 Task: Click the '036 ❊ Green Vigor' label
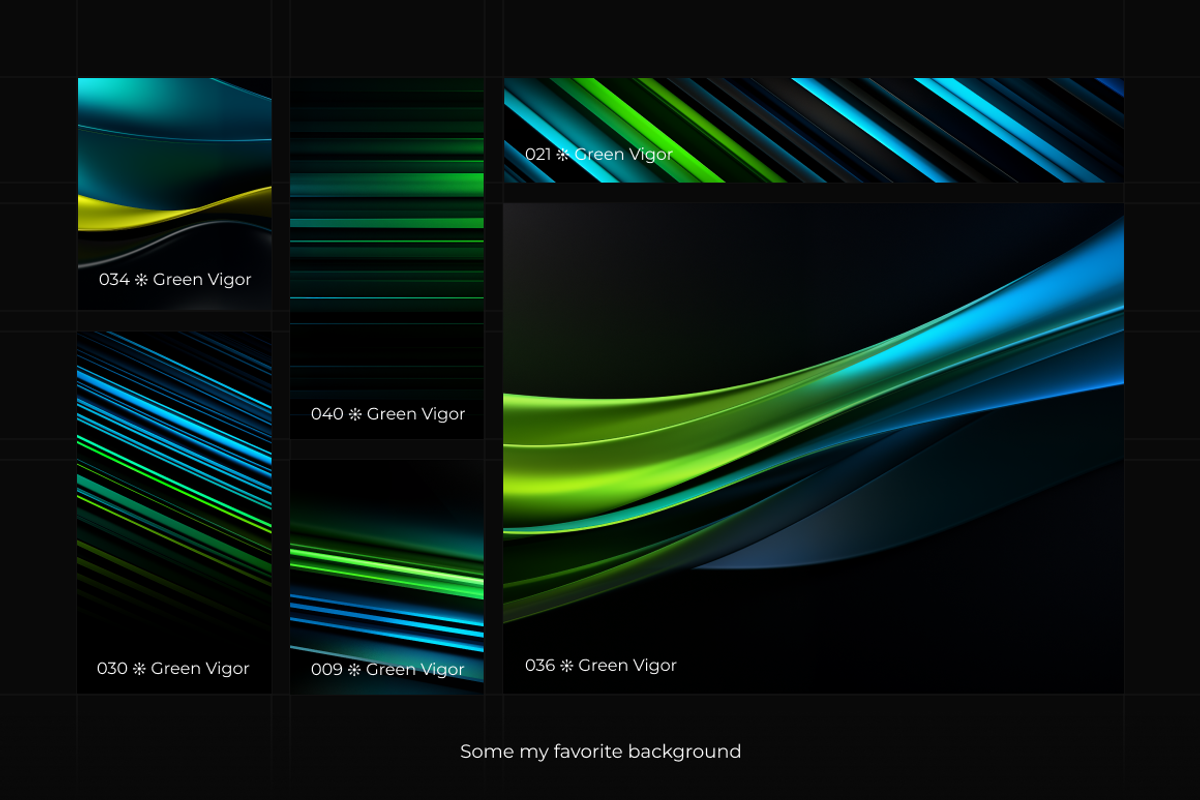click(601, 666)
